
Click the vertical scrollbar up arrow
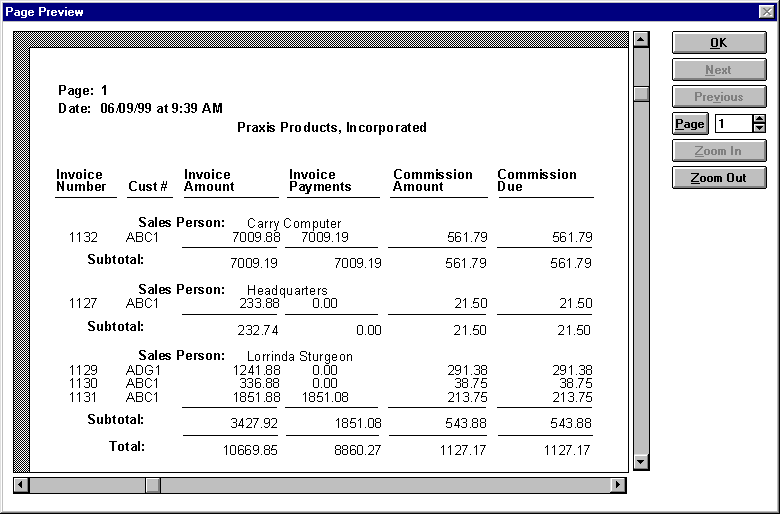click(x=641, y=39)
